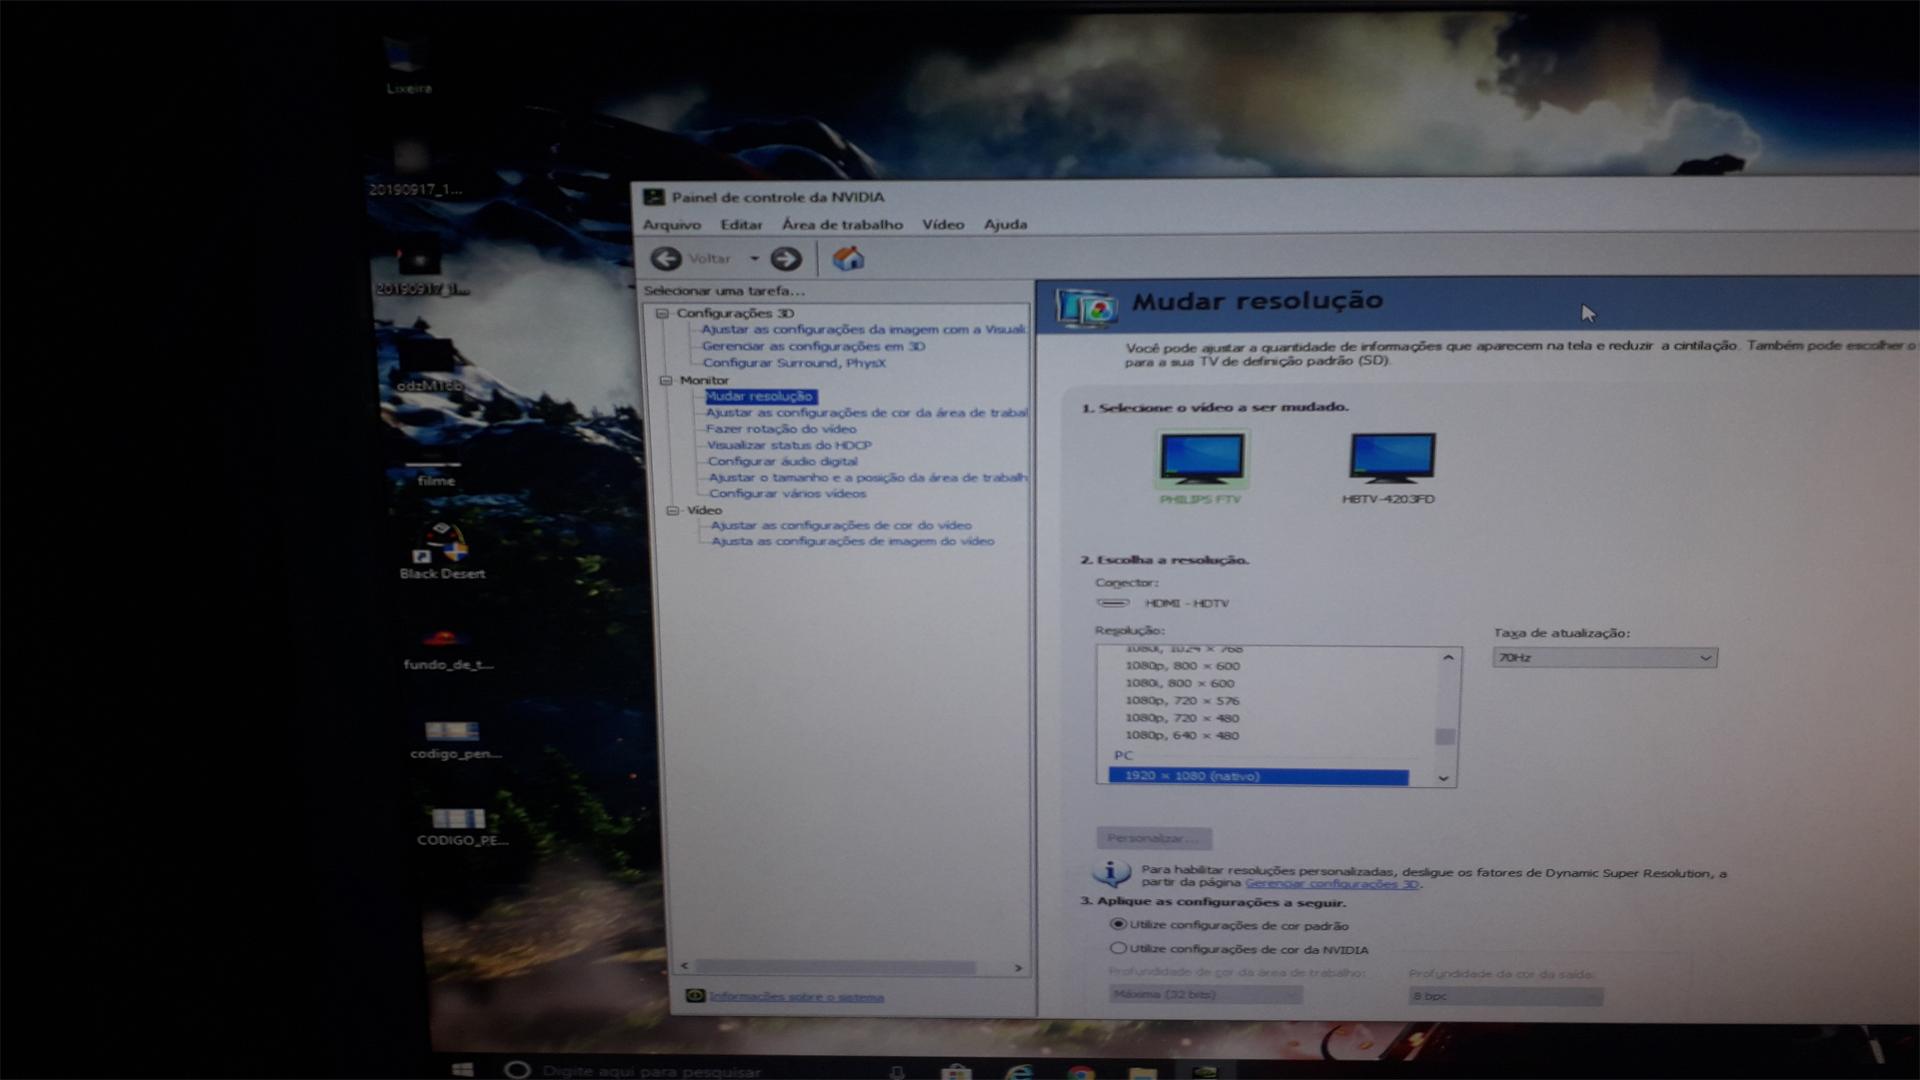Click the Voltar back arrow button
Image resolution: width=1920 pixels, height=1080 pixels.
[667, 259]
